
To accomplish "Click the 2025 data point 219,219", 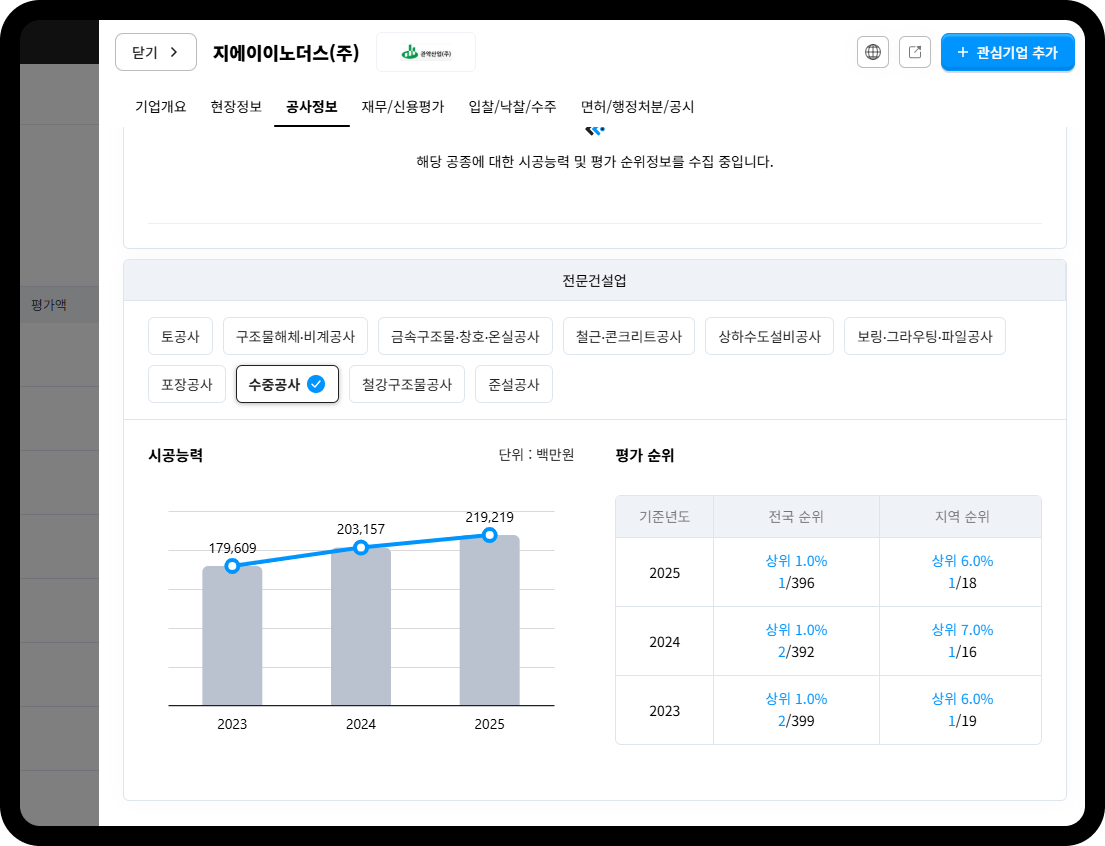I will click(490, 535).
